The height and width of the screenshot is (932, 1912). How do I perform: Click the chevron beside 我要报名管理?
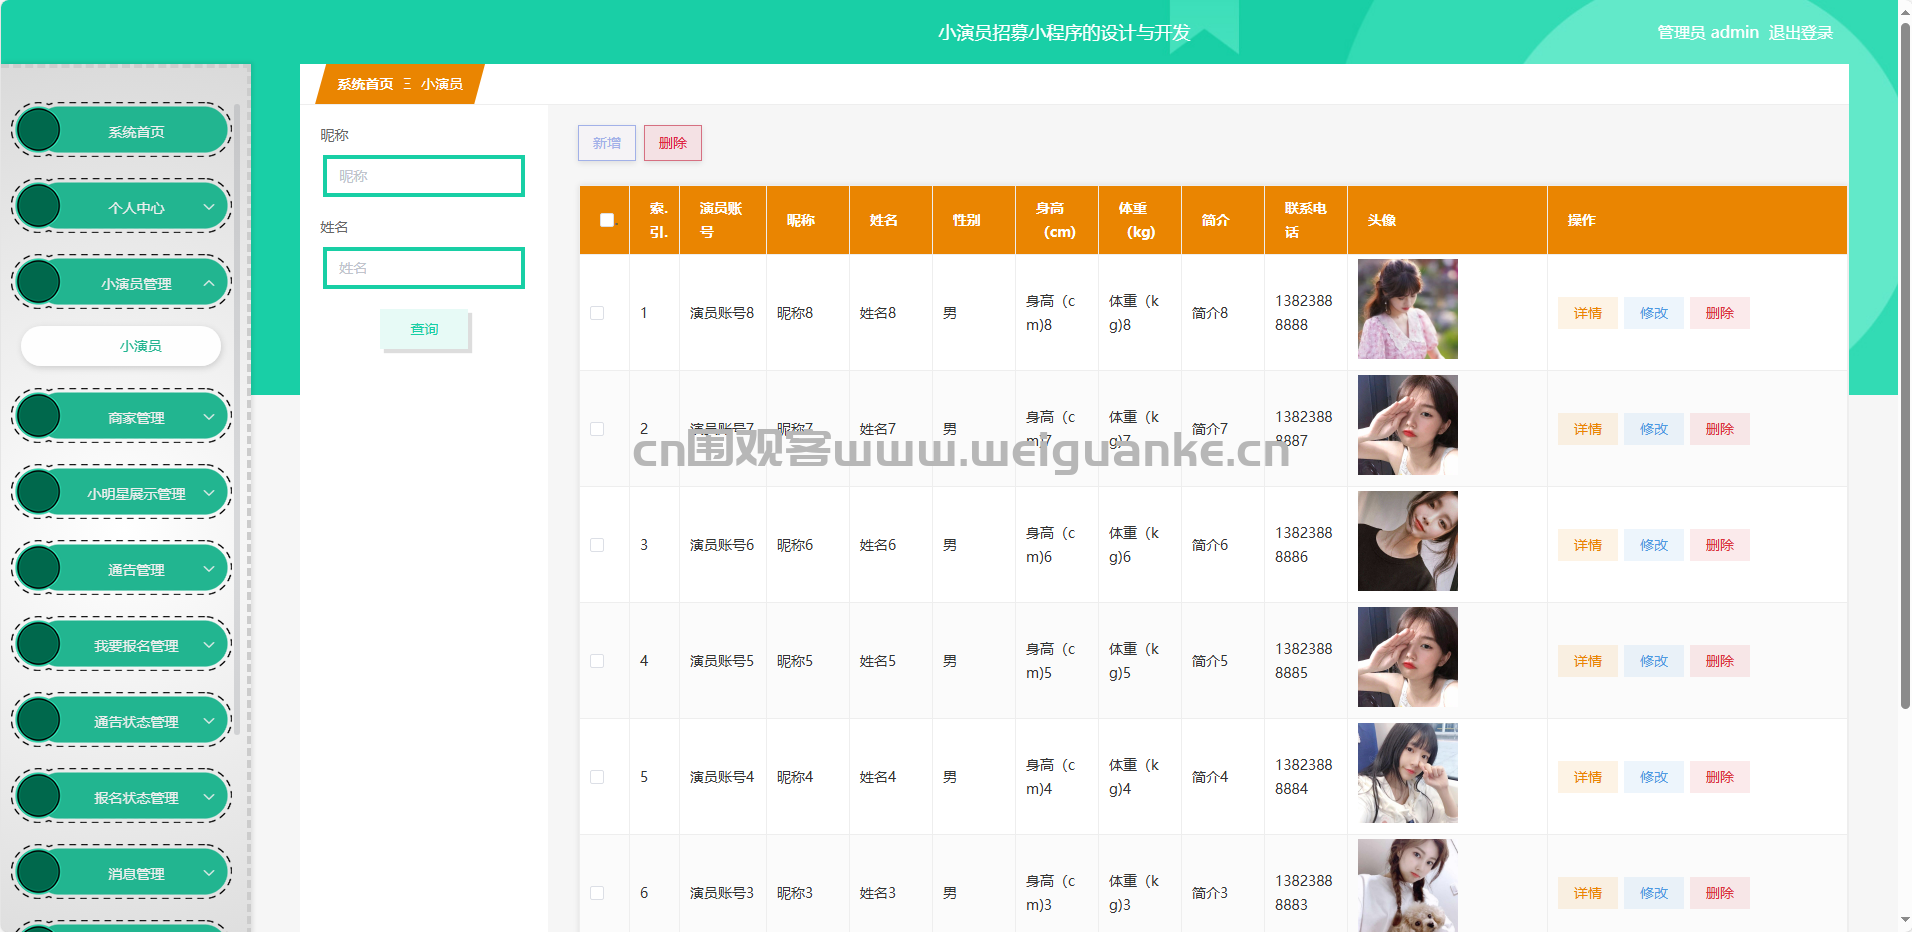(209, 644)
